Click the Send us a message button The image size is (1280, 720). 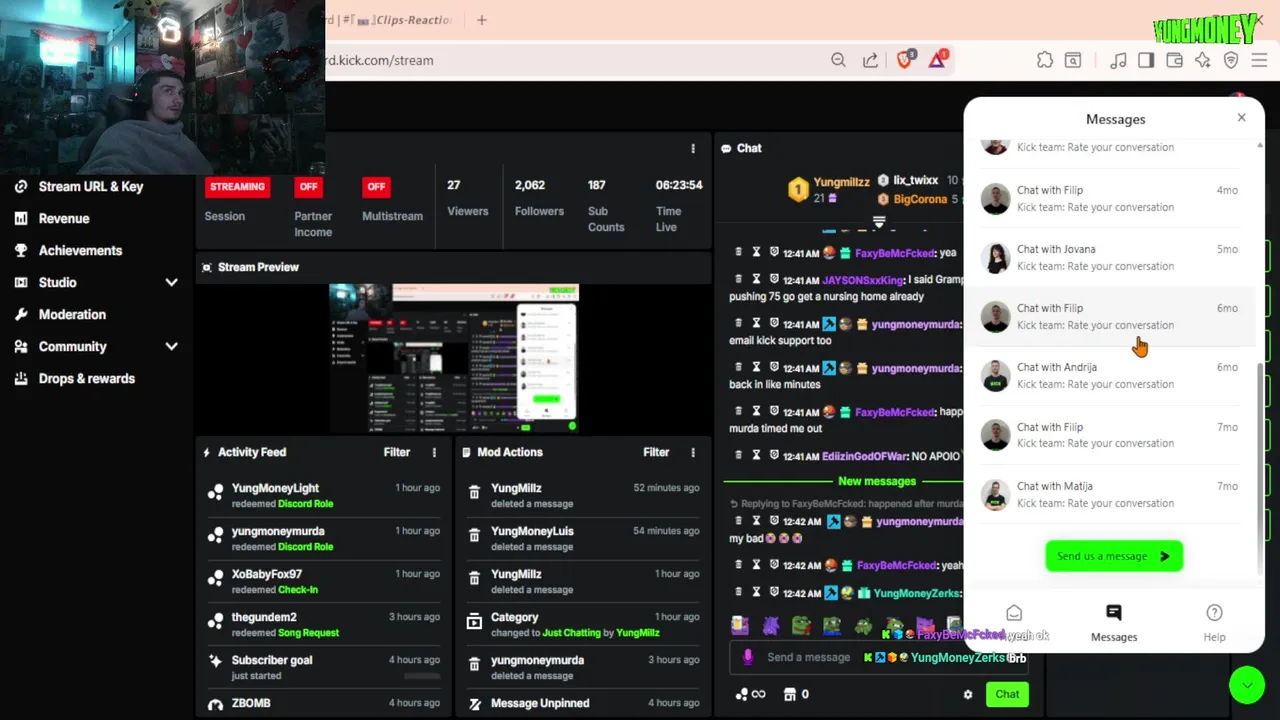pyautogui.click(x=1114, y=556)
